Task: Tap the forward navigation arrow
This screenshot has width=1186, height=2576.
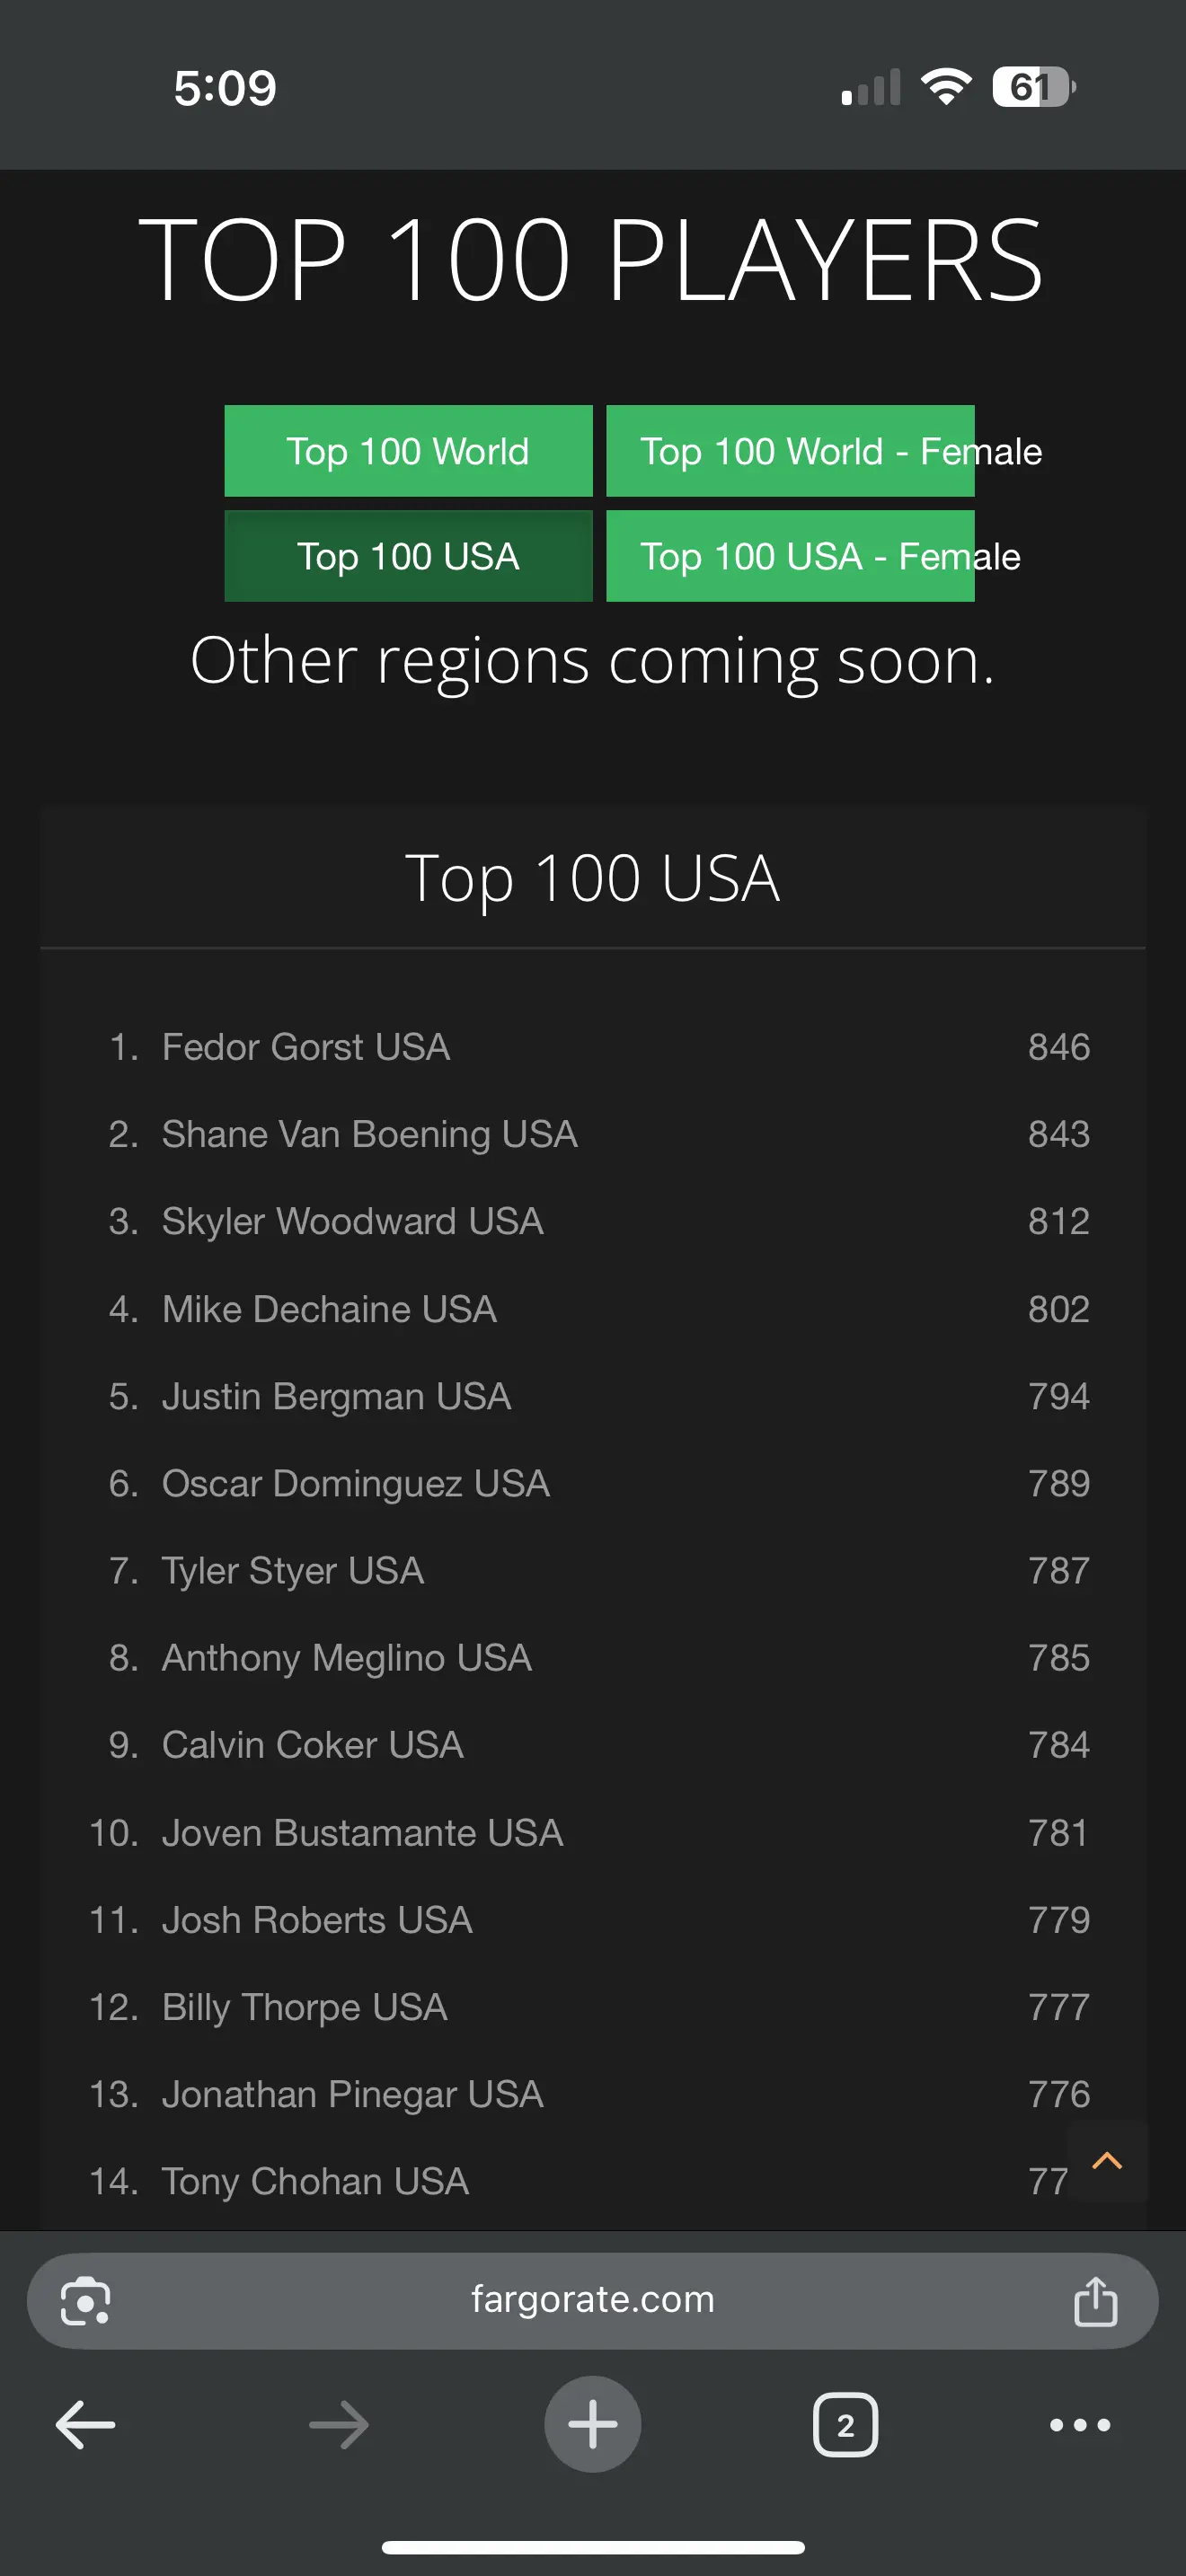Action: [339, 2425]
